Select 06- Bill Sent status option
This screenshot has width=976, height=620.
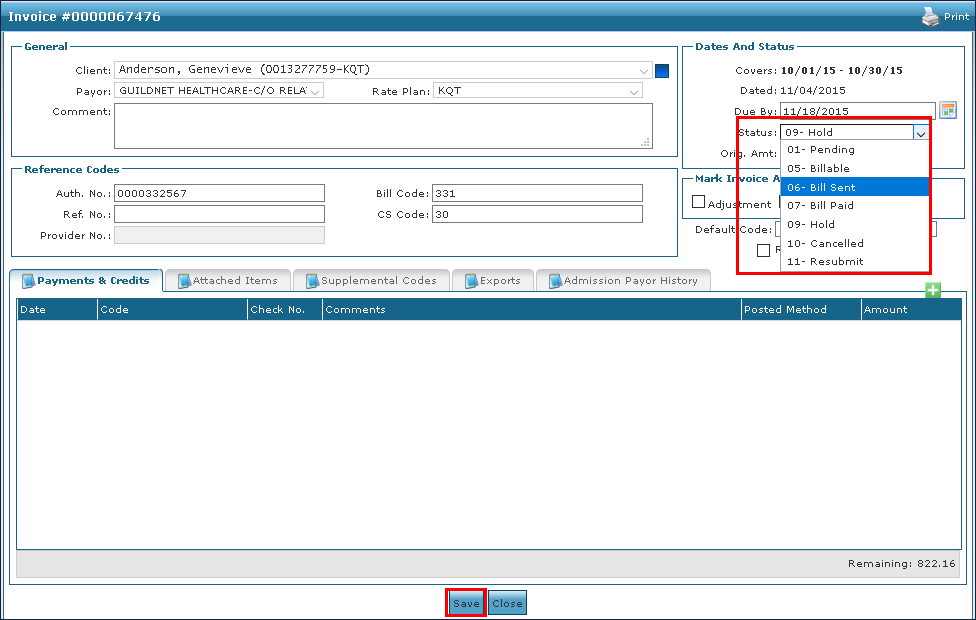coord(855,187)
